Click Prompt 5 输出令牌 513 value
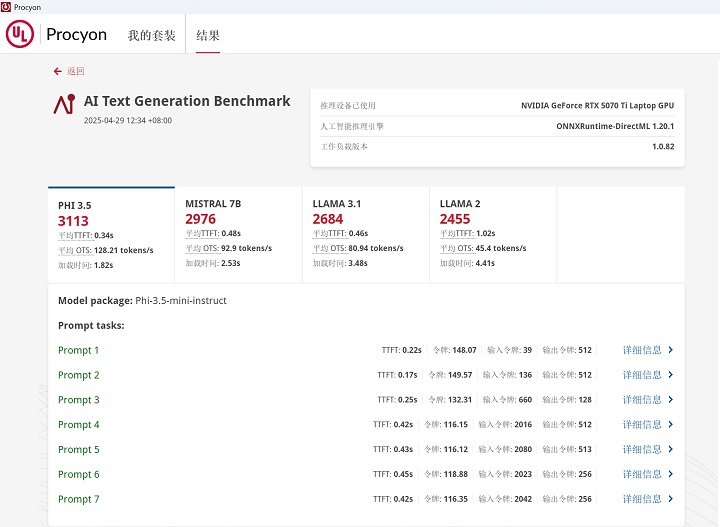This screenshot has width=720, height=527. coord(585,449)
